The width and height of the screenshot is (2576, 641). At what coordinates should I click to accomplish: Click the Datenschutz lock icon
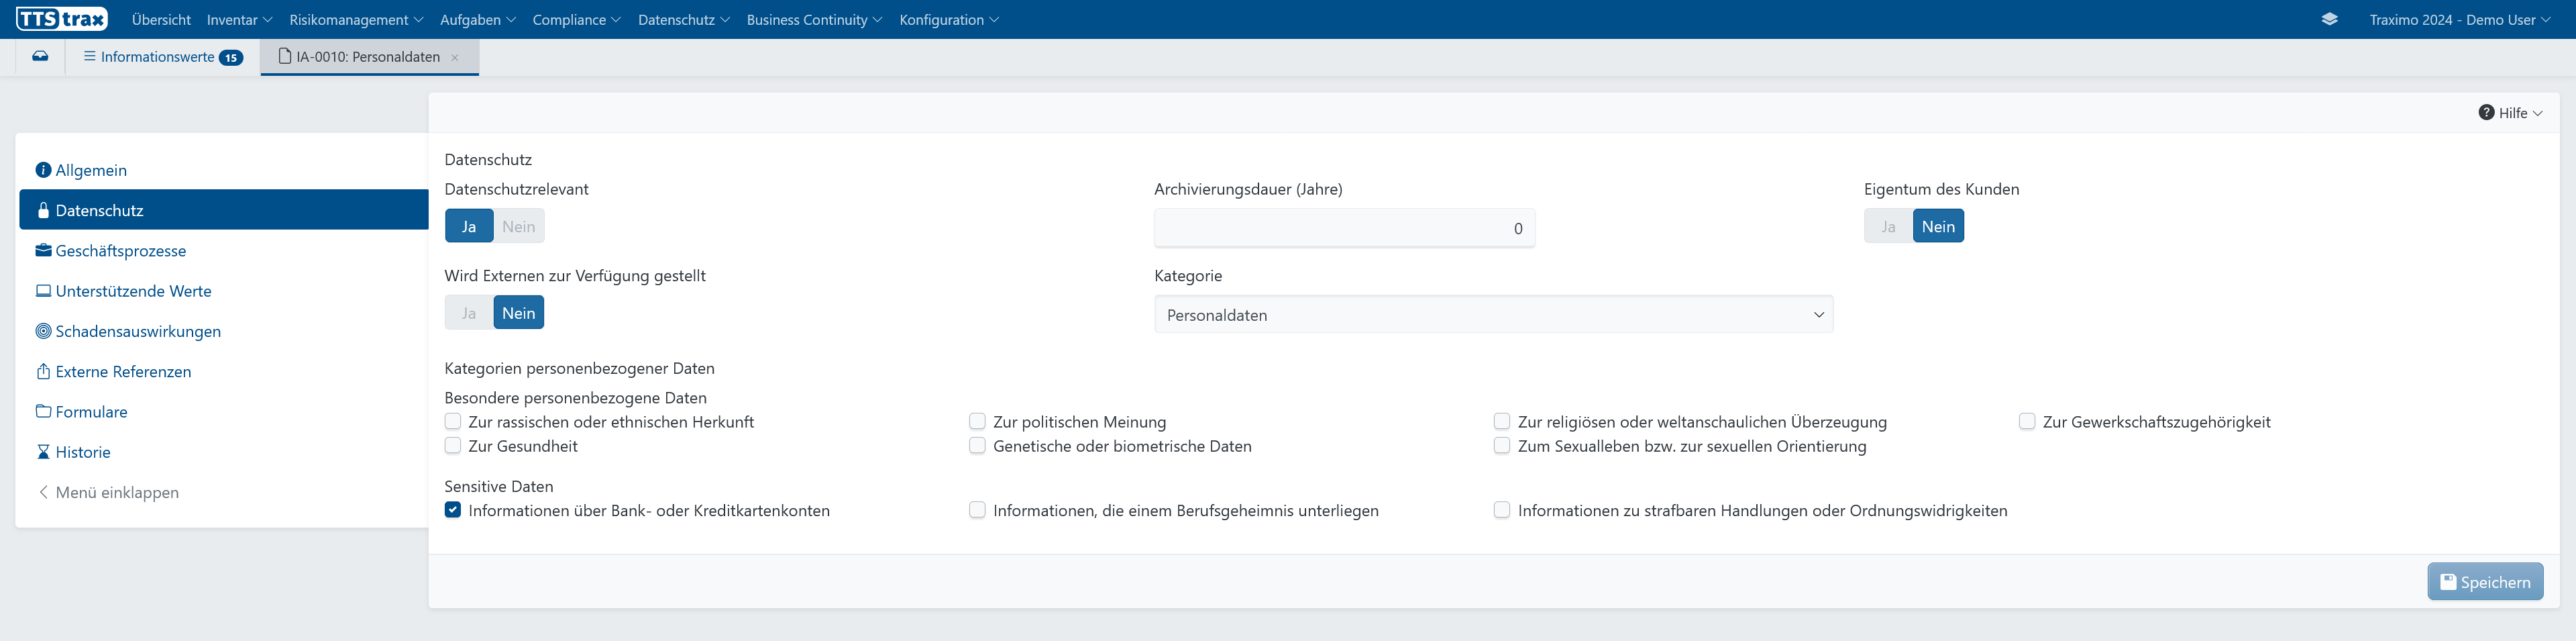click(43, 210)
